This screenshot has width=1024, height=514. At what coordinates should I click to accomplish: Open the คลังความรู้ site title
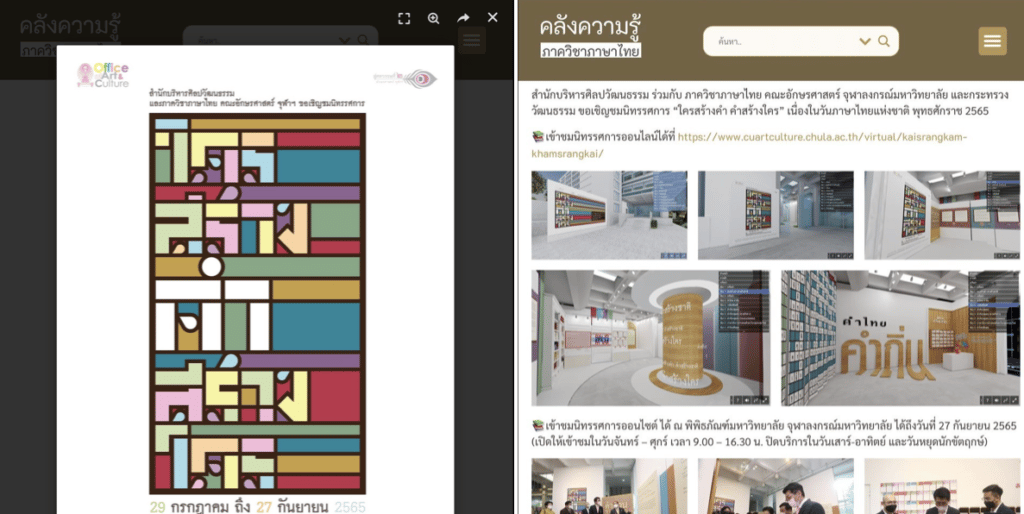(x=590, y=26)
